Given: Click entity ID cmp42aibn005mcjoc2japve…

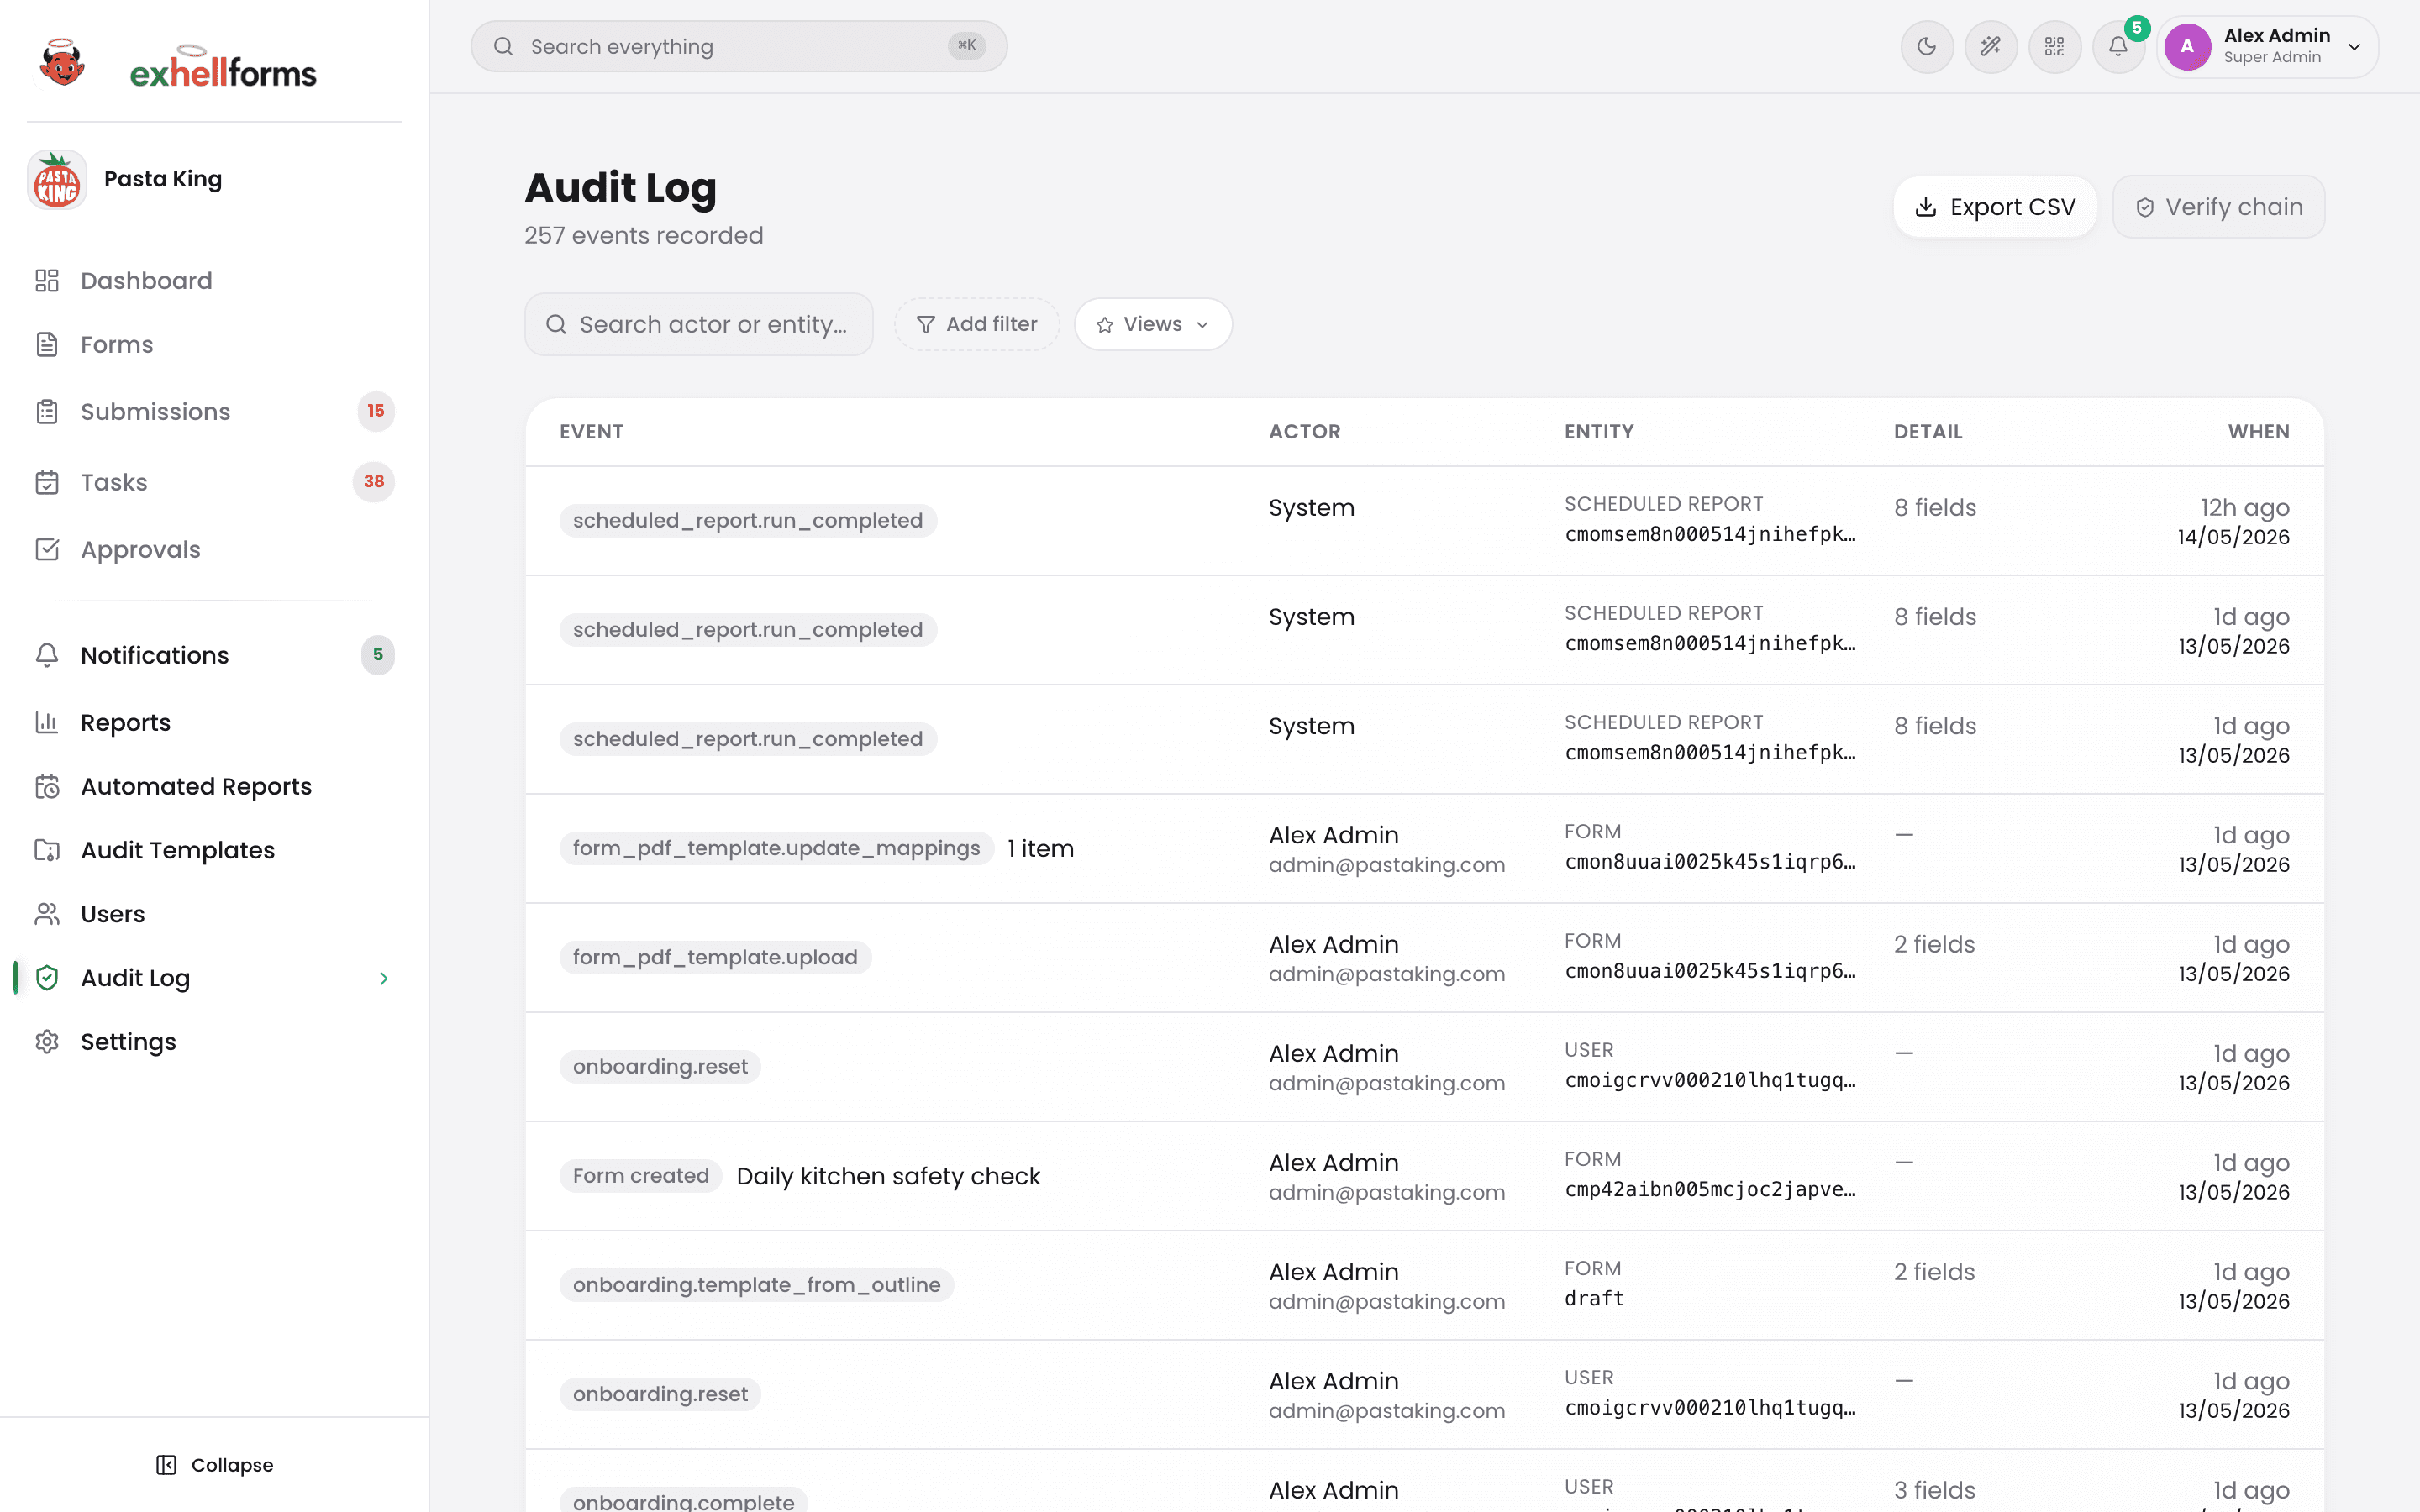Looking at the screenshot, I should [x=1710, y=1190].
